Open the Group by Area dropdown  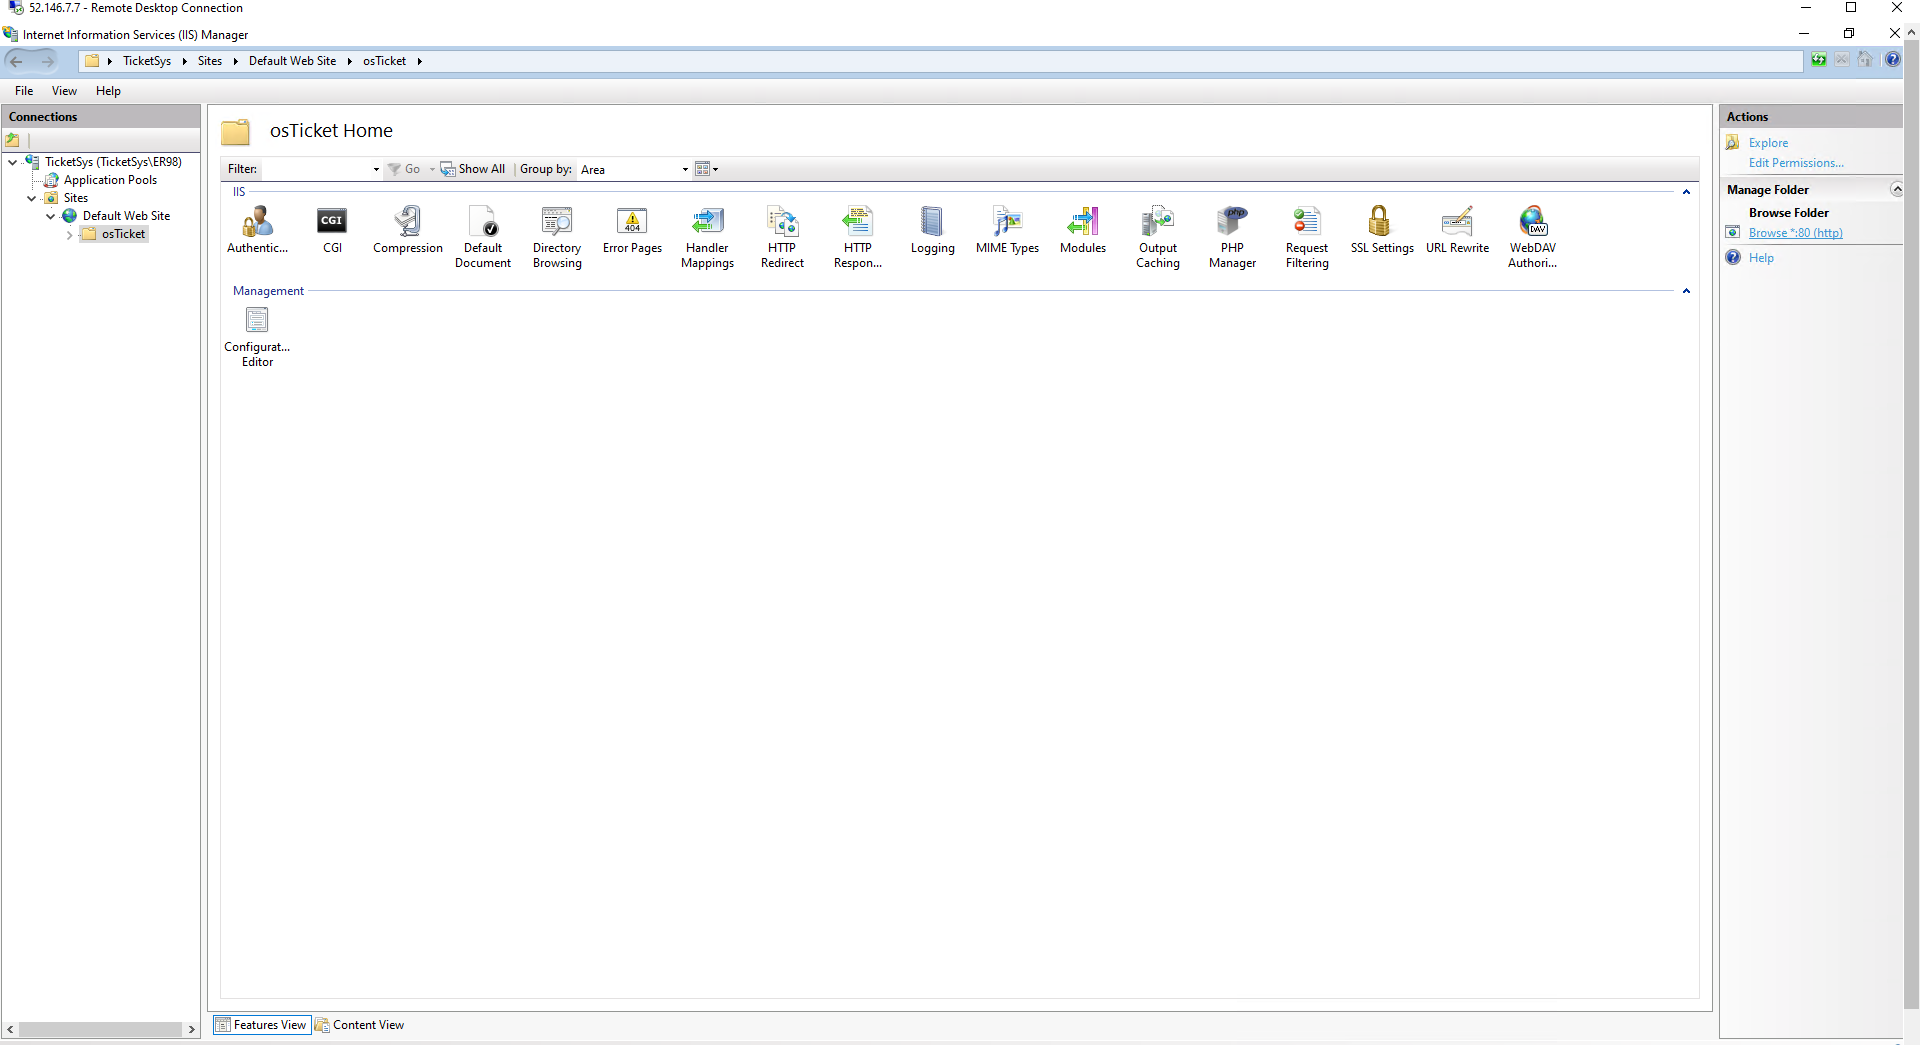[x=685, y=169]
